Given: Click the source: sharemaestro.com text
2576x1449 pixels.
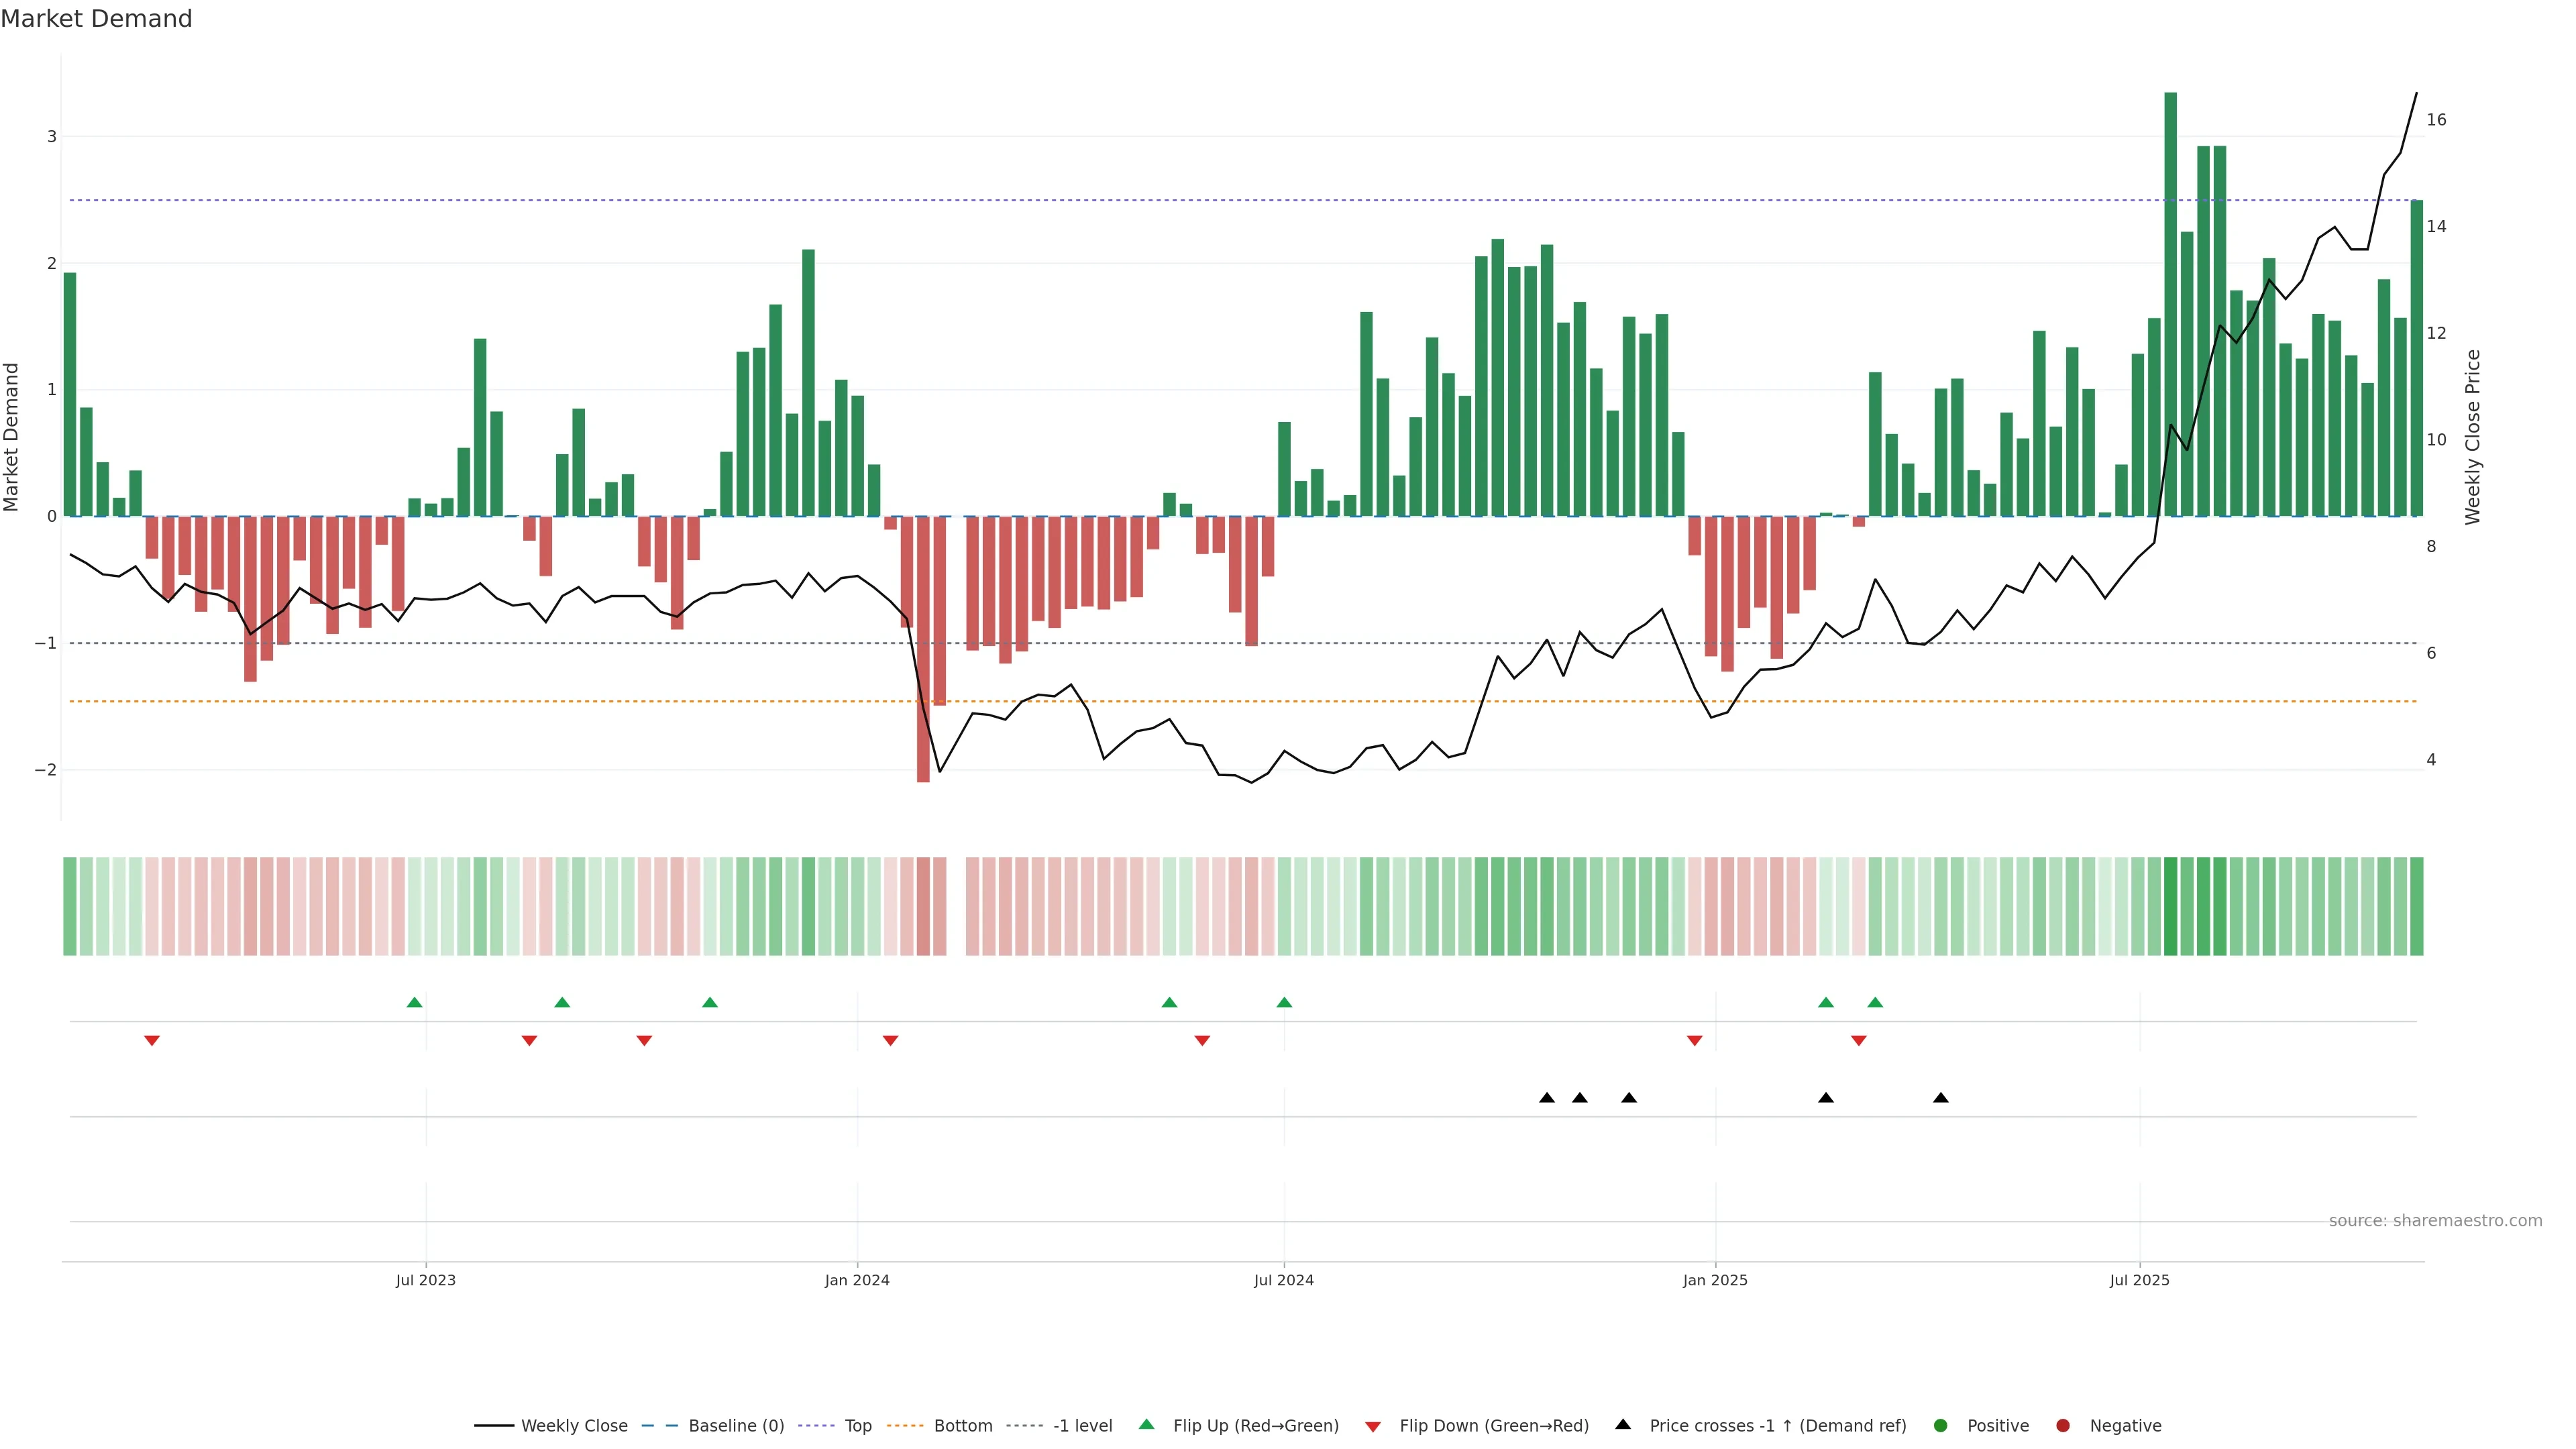Looking at the screenshot, I should coord(2435,1220).
